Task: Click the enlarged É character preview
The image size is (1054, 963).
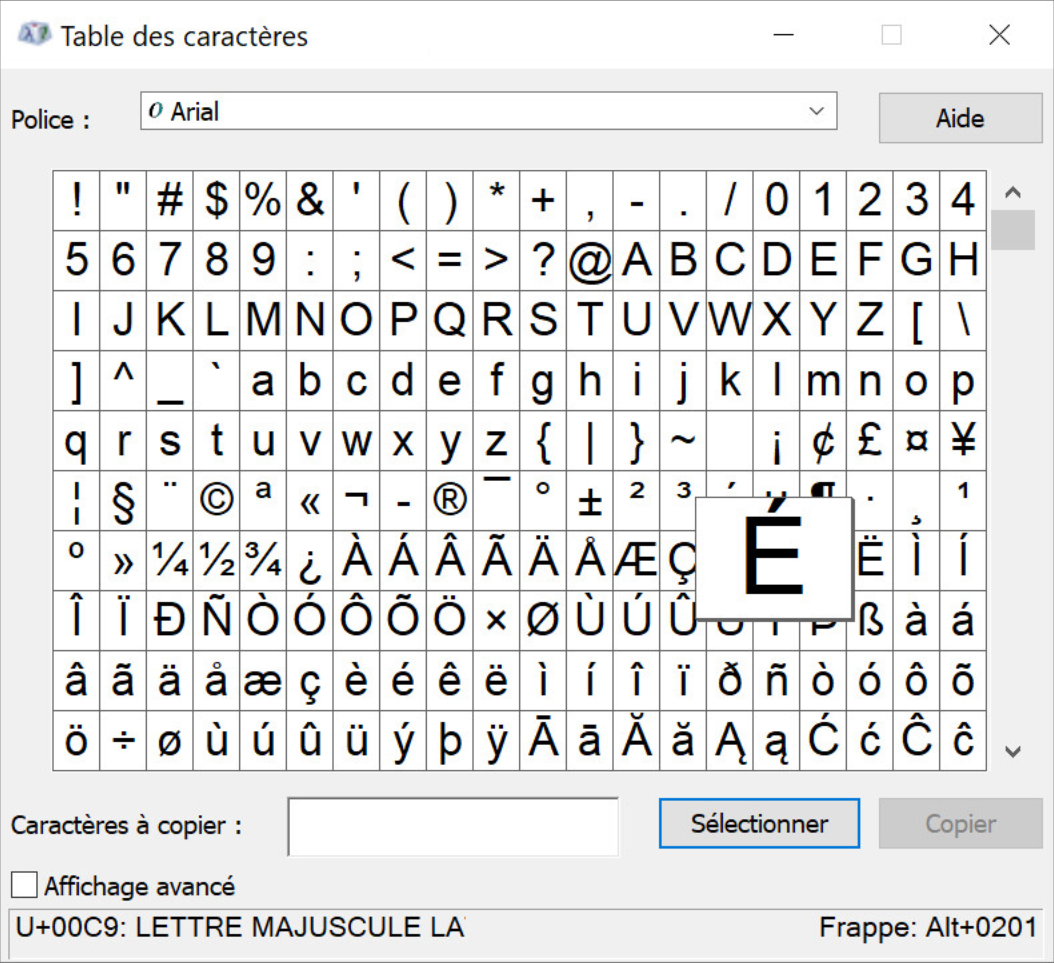Action: click(774, 558)
